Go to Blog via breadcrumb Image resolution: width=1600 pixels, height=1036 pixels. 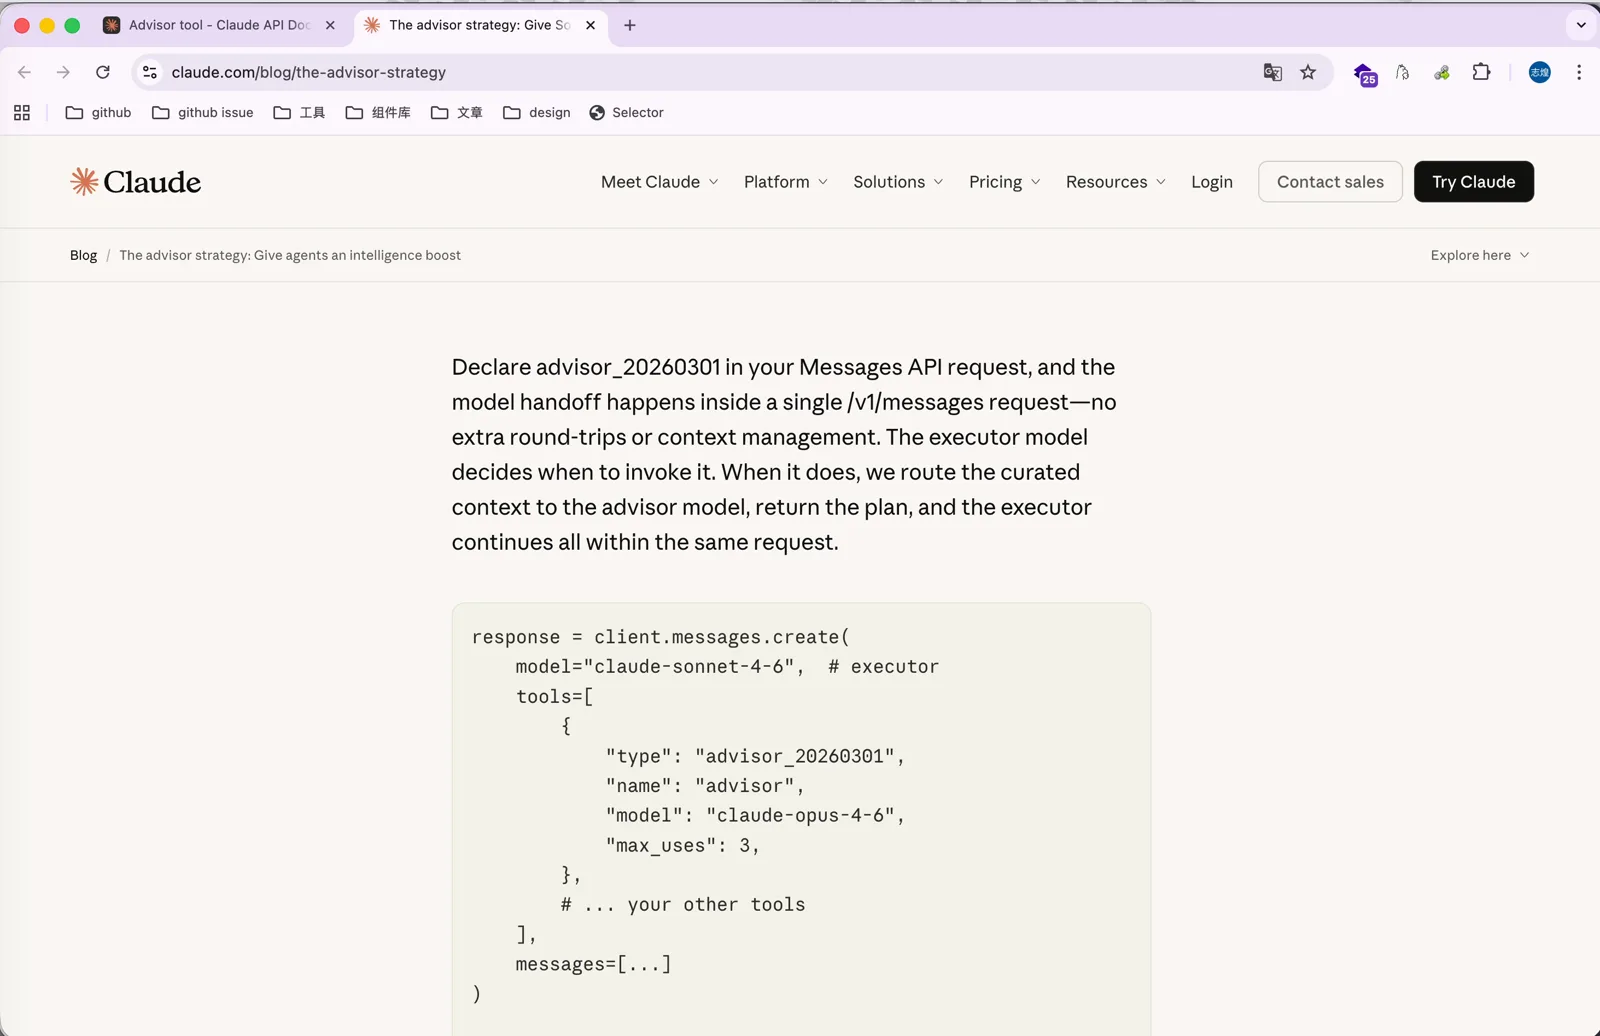point(83,256)
